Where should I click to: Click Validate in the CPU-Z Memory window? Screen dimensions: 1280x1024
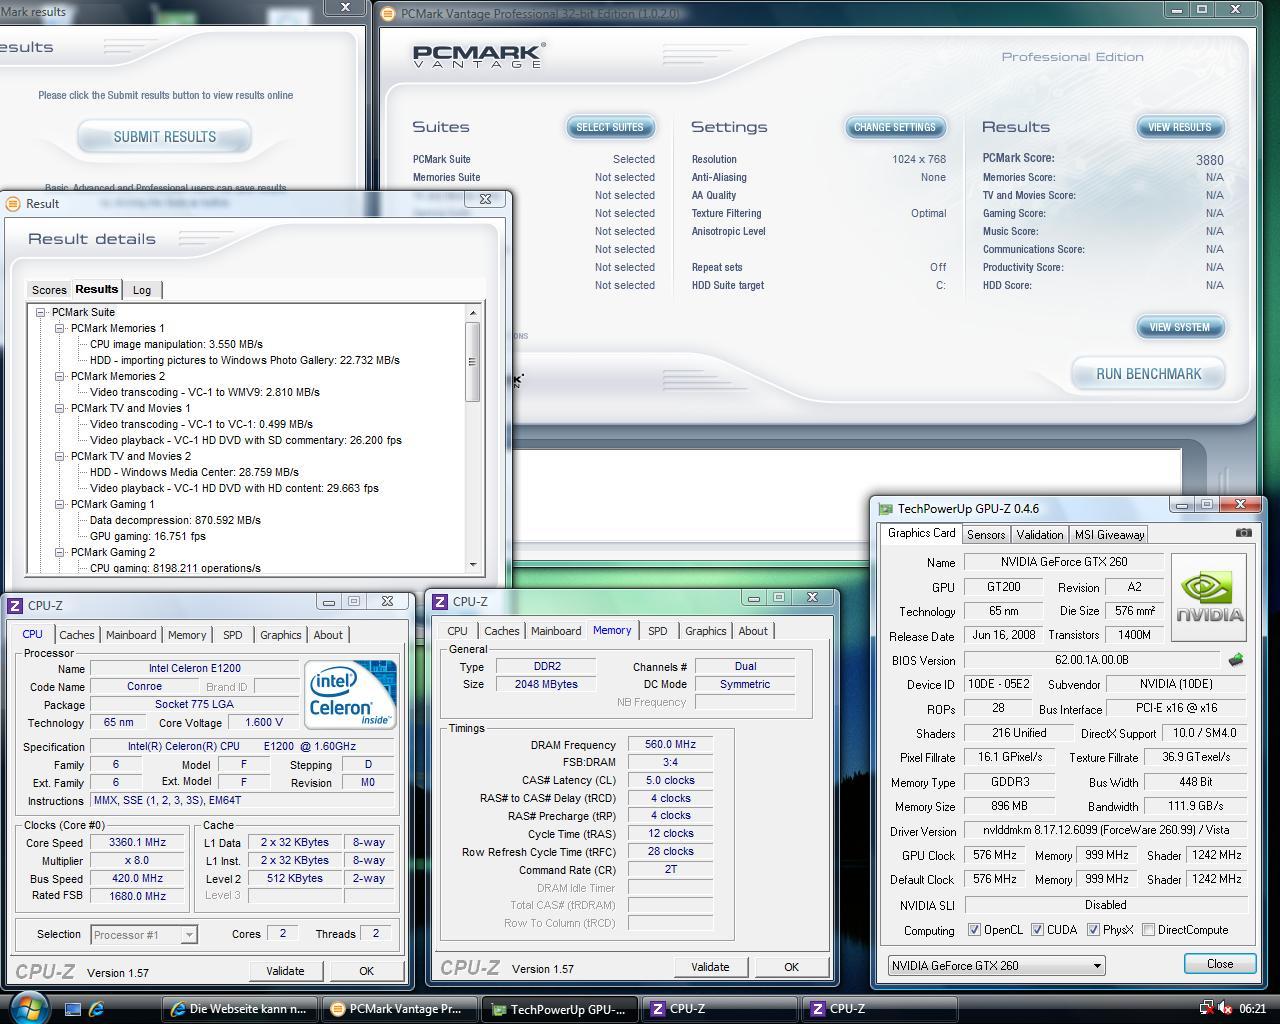(710, 967)
